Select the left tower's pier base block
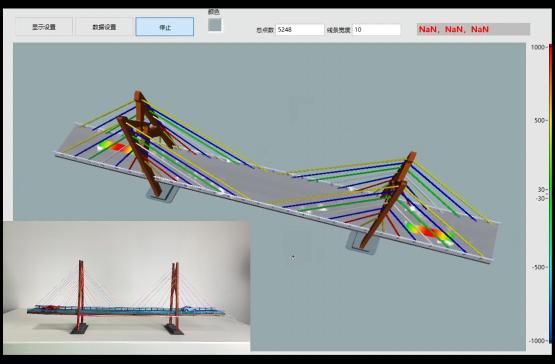Image resolution: width=555 pixels, height=364 pixels. click(x=163, y=194)
